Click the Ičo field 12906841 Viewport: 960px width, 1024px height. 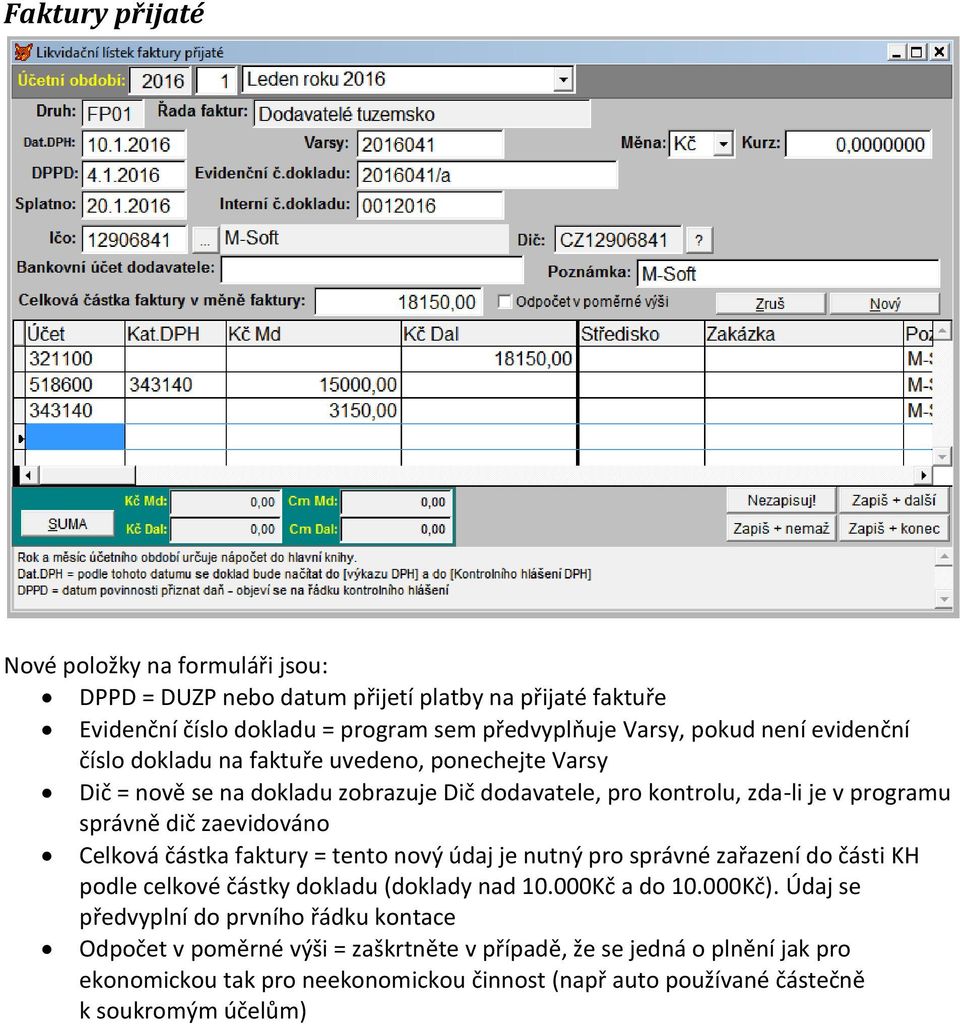pos(135,240)
